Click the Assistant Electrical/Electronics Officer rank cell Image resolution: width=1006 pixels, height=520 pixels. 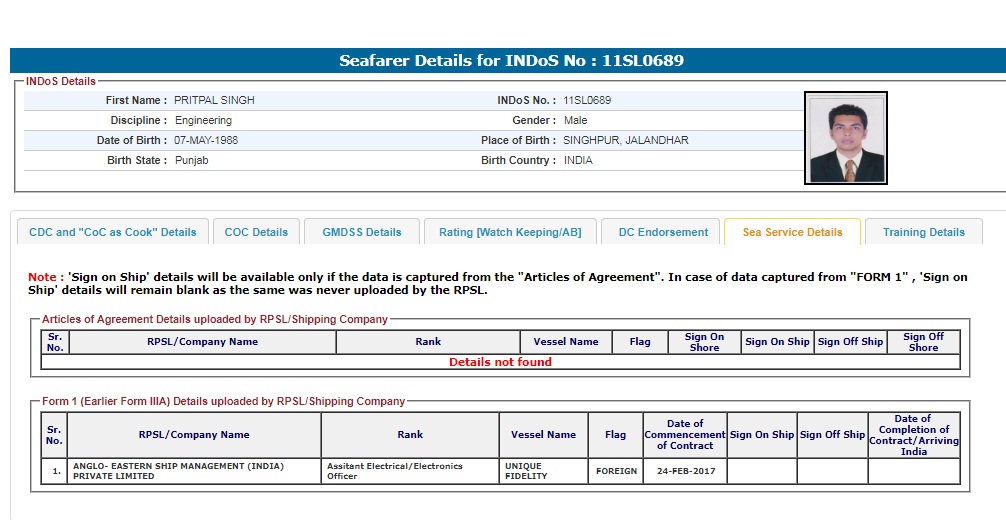click(x=410, y=471)
